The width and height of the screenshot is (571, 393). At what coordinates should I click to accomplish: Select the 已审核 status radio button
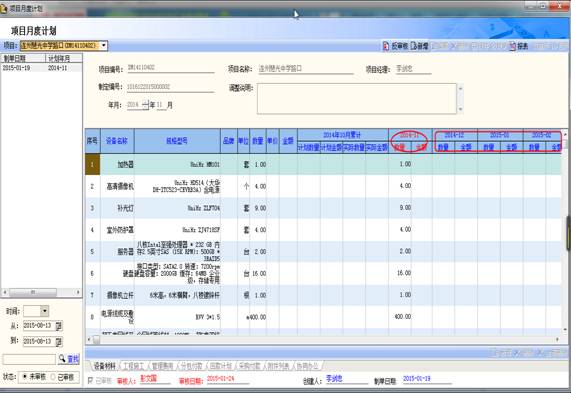[53, 377]
